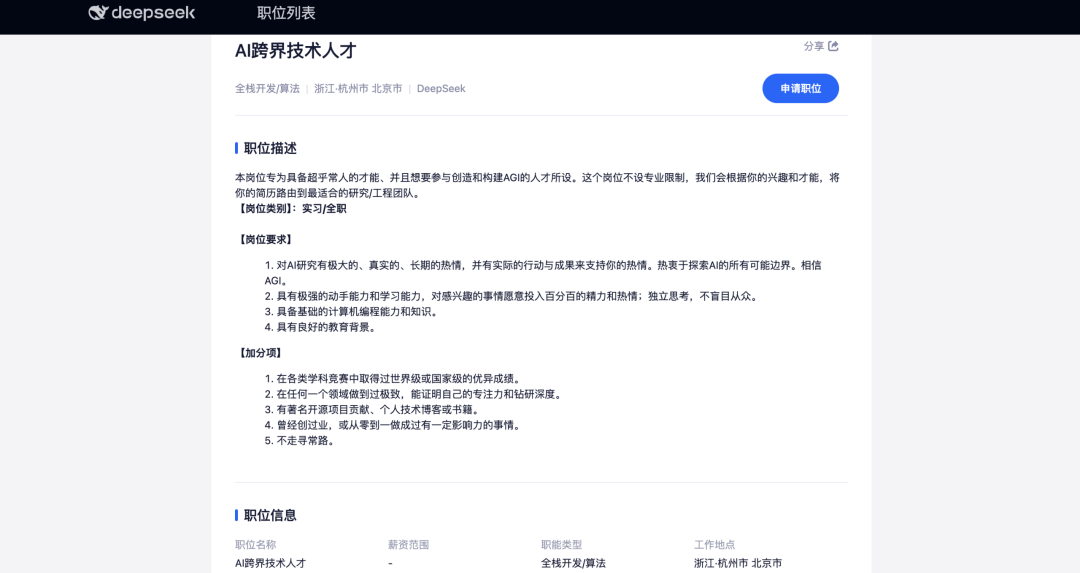Click the 全栈开发/算法 category tag under title

coord(267,88)
